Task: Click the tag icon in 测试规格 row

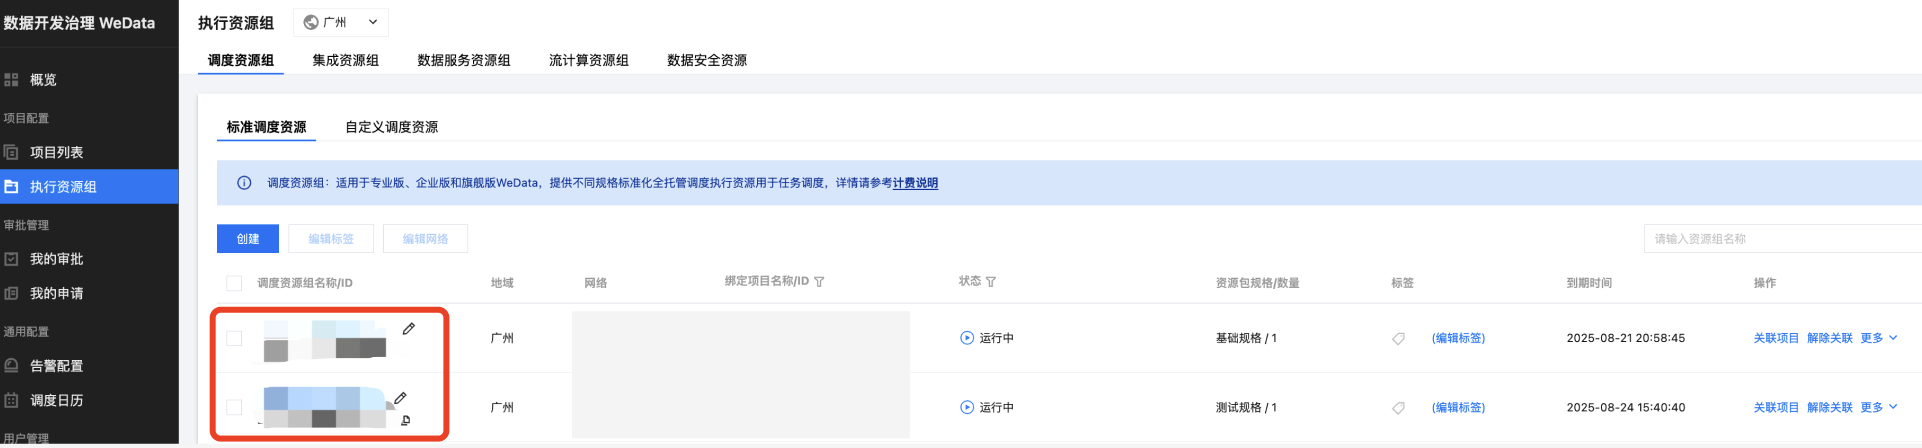Action: (x=1398, y=408)
